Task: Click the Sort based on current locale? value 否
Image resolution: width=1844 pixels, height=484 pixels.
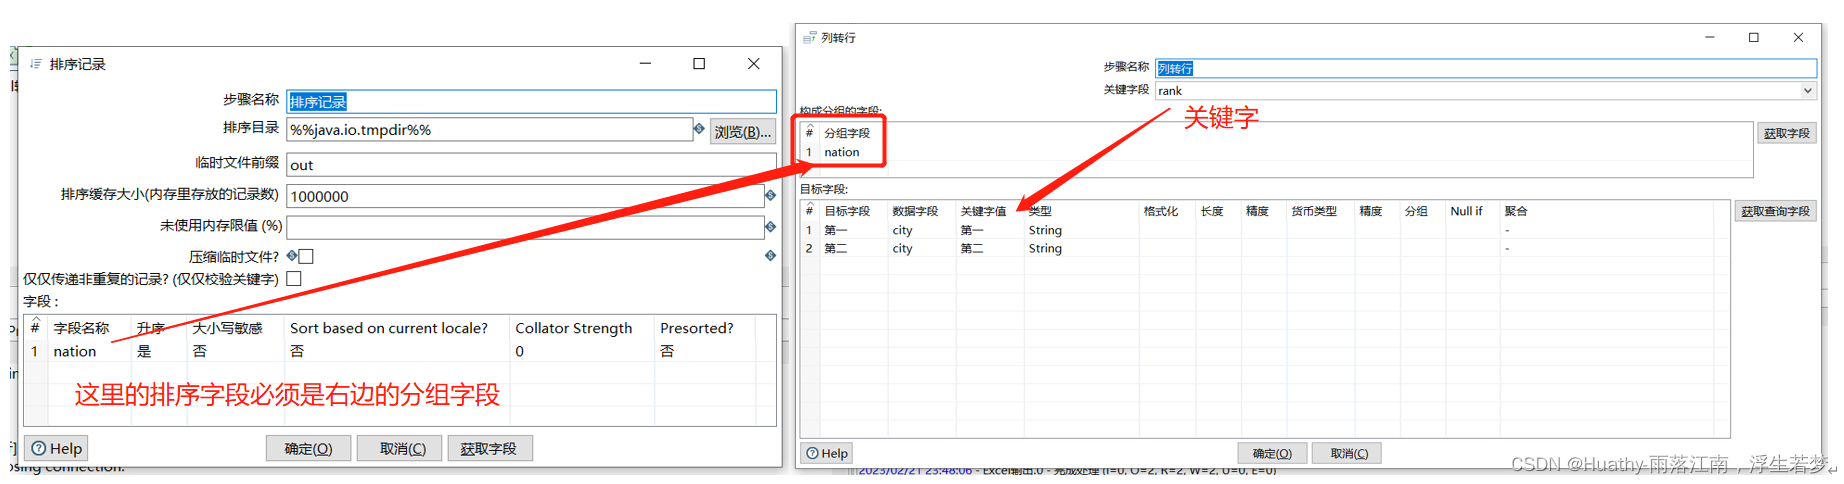Action: coord(297,351)
